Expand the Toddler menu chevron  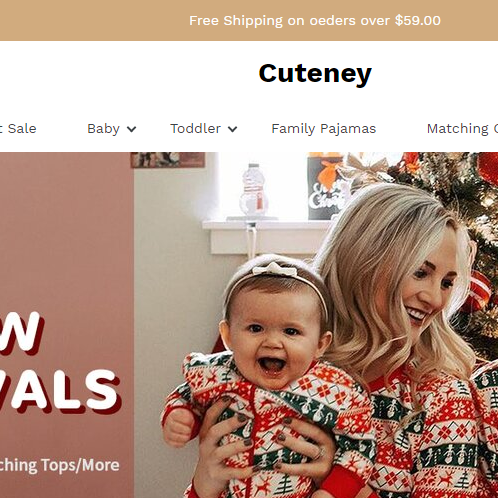click(x=232, y=129)
